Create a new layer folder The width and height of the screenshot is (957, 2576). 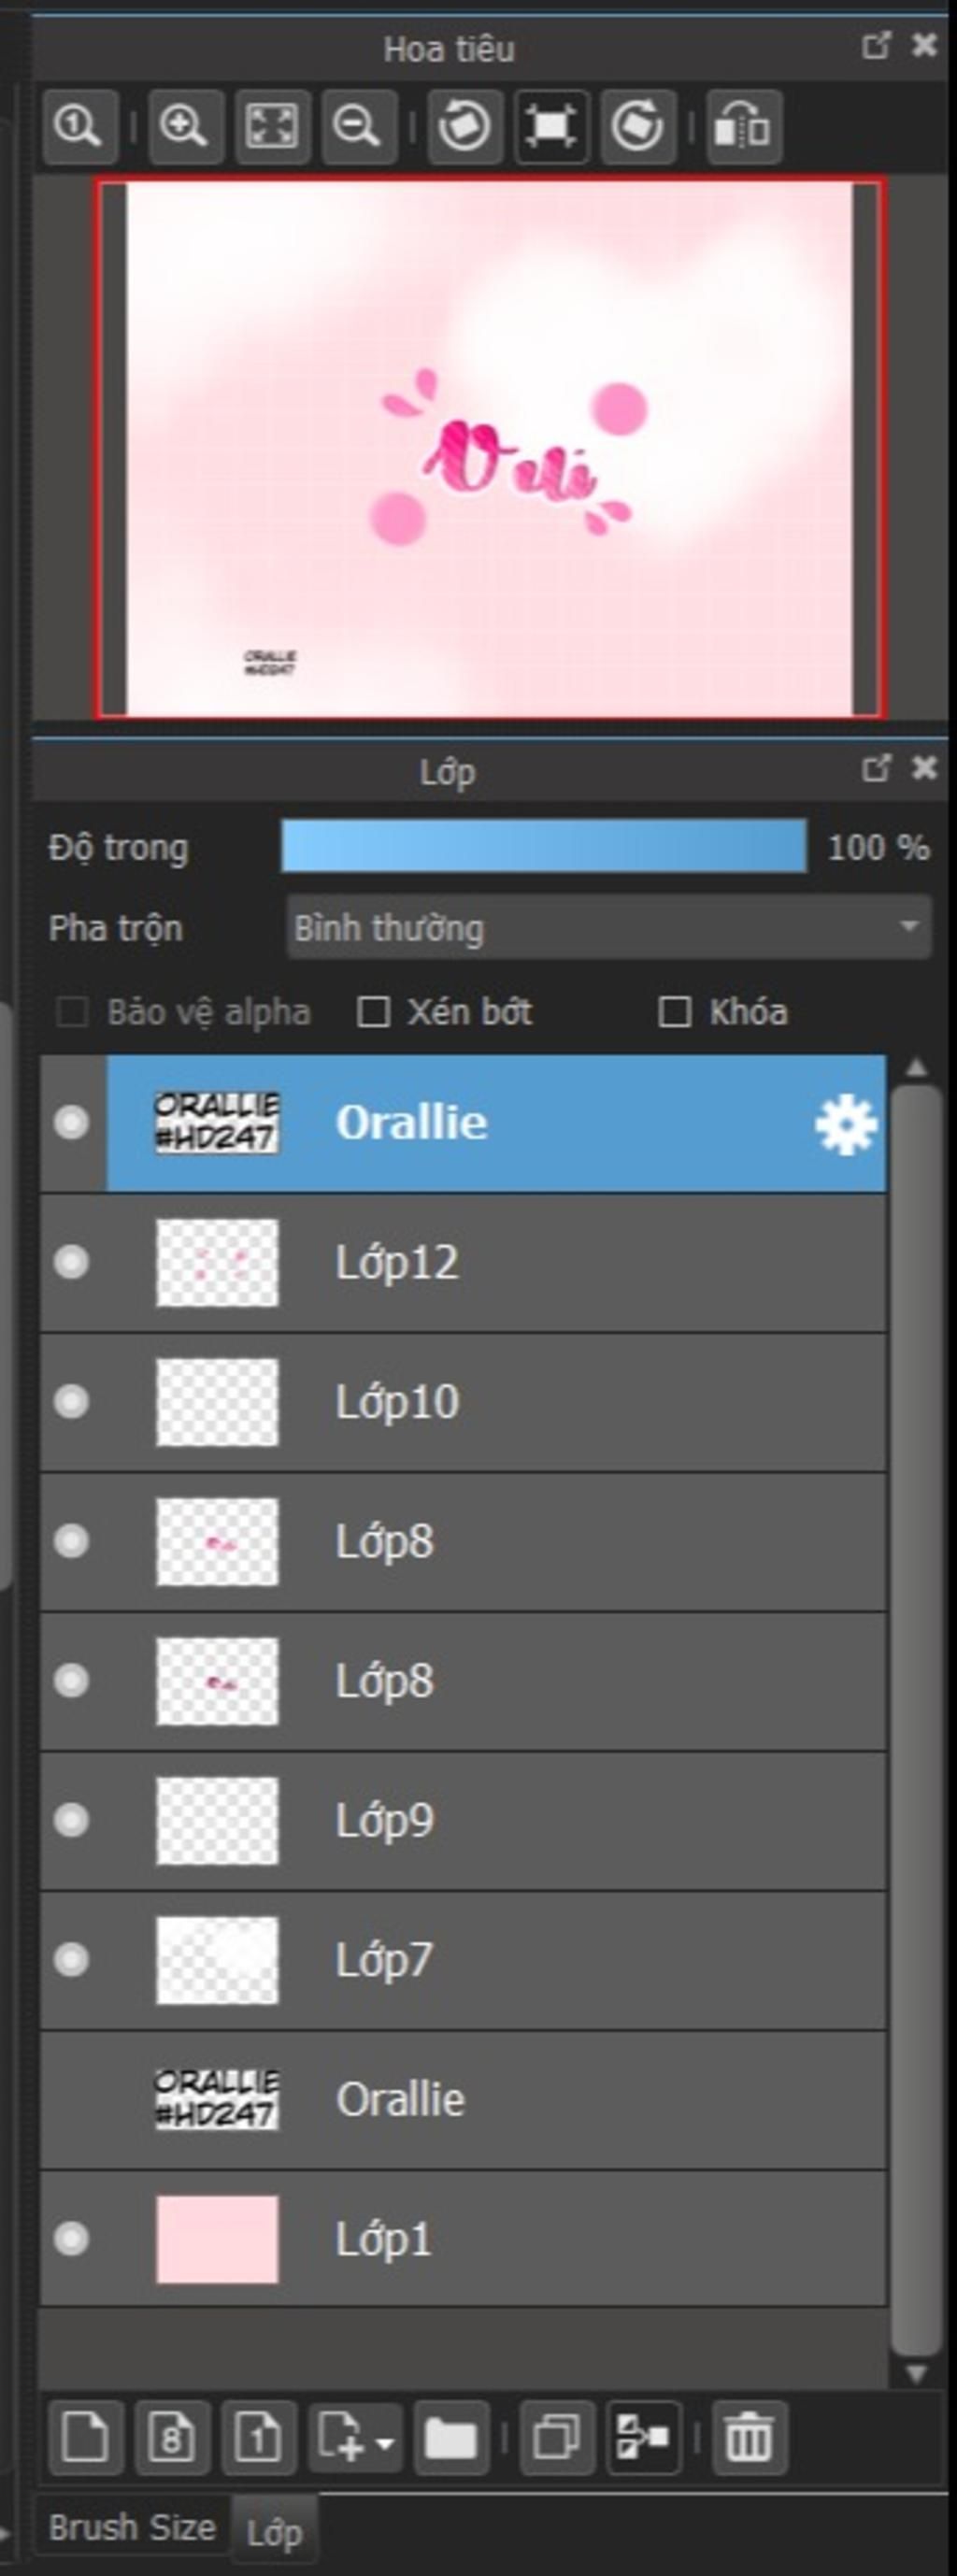[451, 2437]
